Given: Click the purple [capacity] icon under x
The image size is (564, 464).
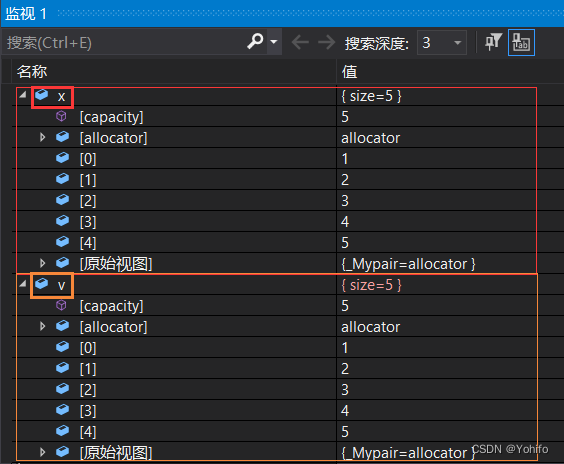Looking at the screenshot, I should coord(62,116).
